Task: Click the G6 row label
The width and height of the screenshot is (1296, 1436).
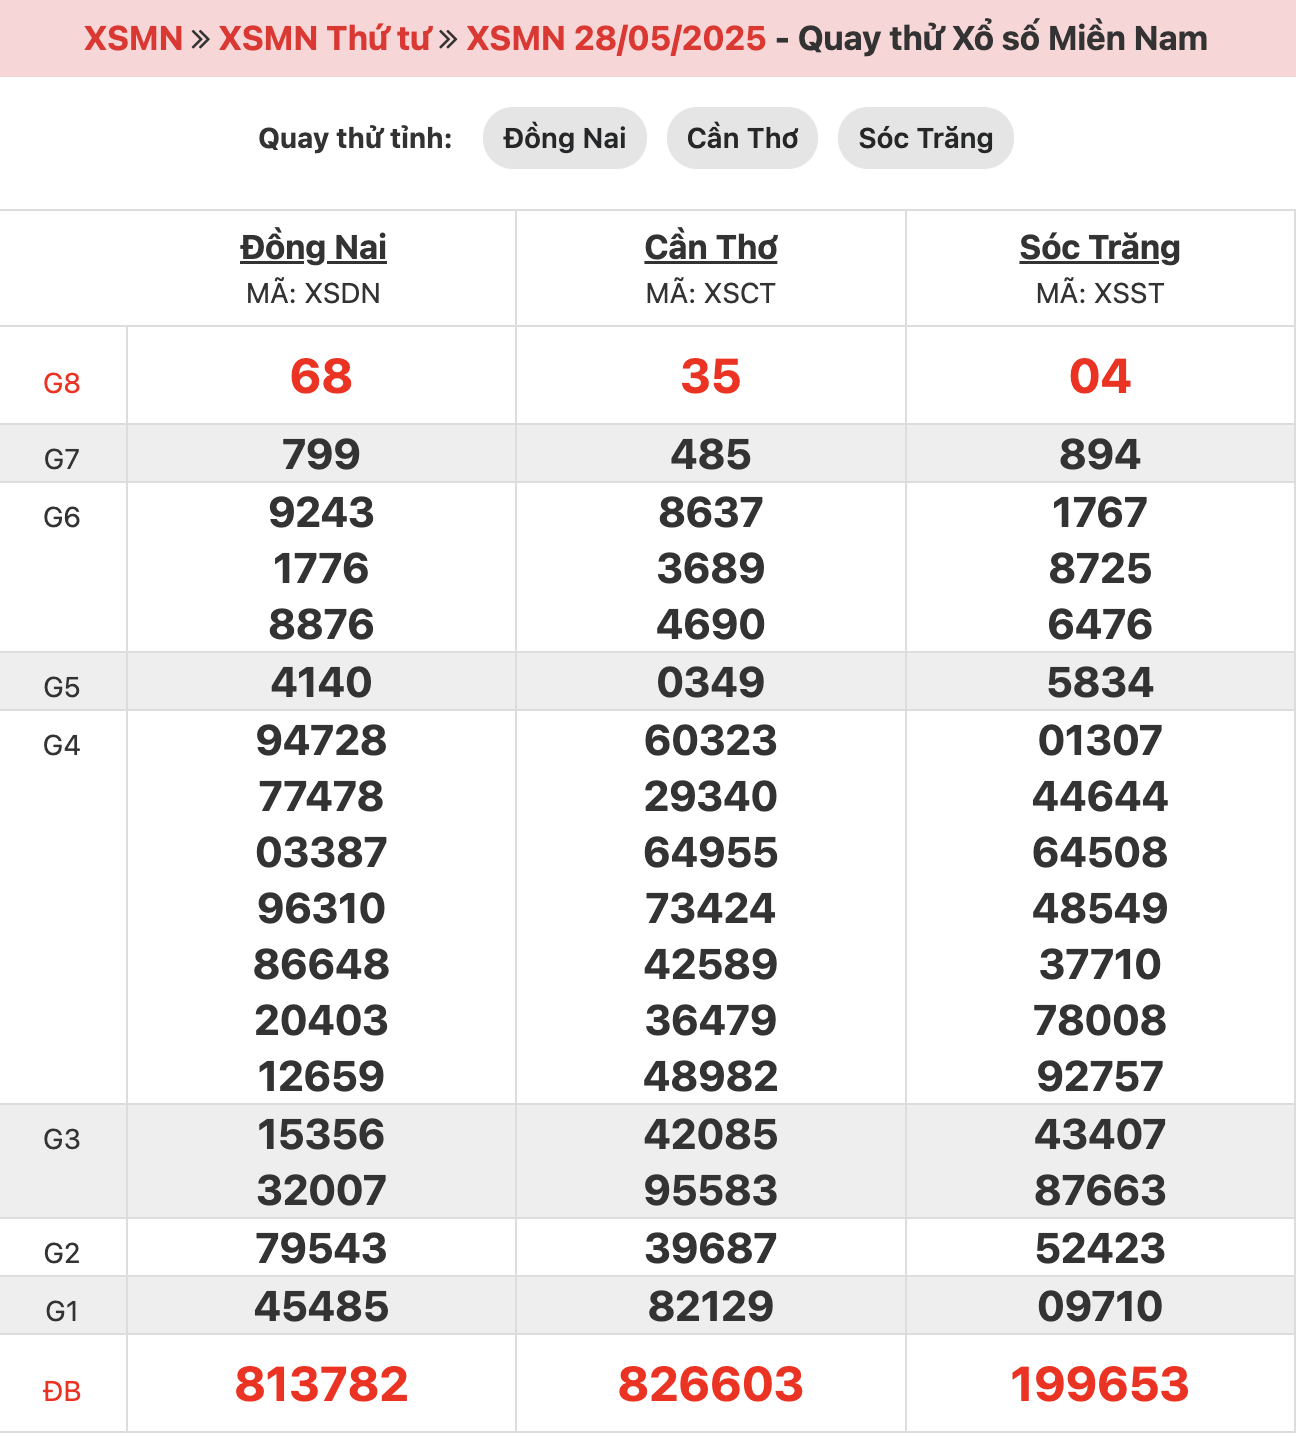Action: (62, 517)
